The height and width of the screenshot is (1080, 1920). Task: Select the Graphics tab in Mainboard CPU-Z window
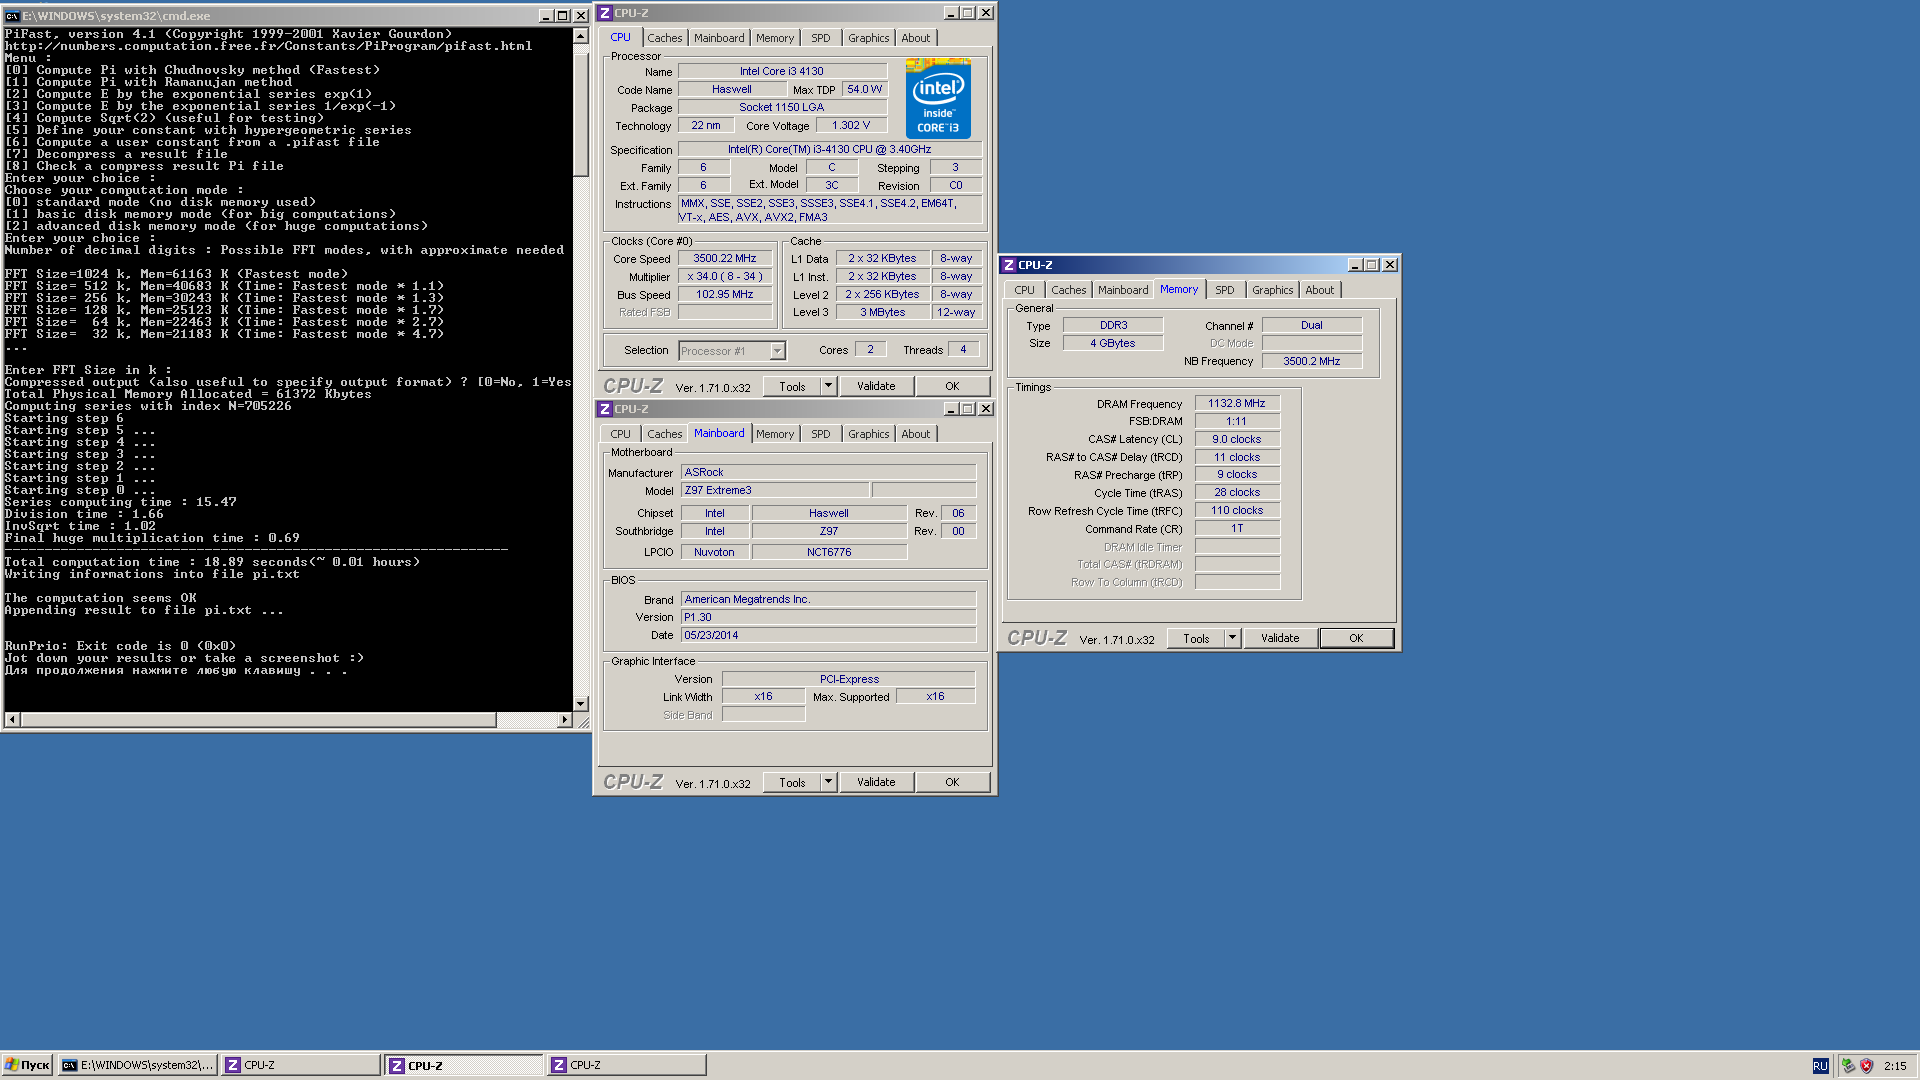point(868,434)
